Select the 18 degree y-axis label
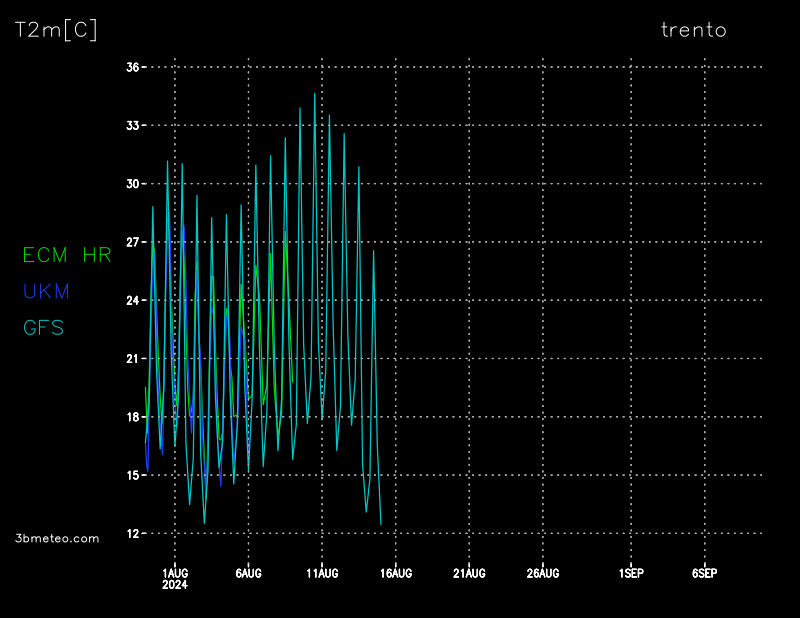The width and height of the screenshot is (800, 618). [x=132, y=417]
